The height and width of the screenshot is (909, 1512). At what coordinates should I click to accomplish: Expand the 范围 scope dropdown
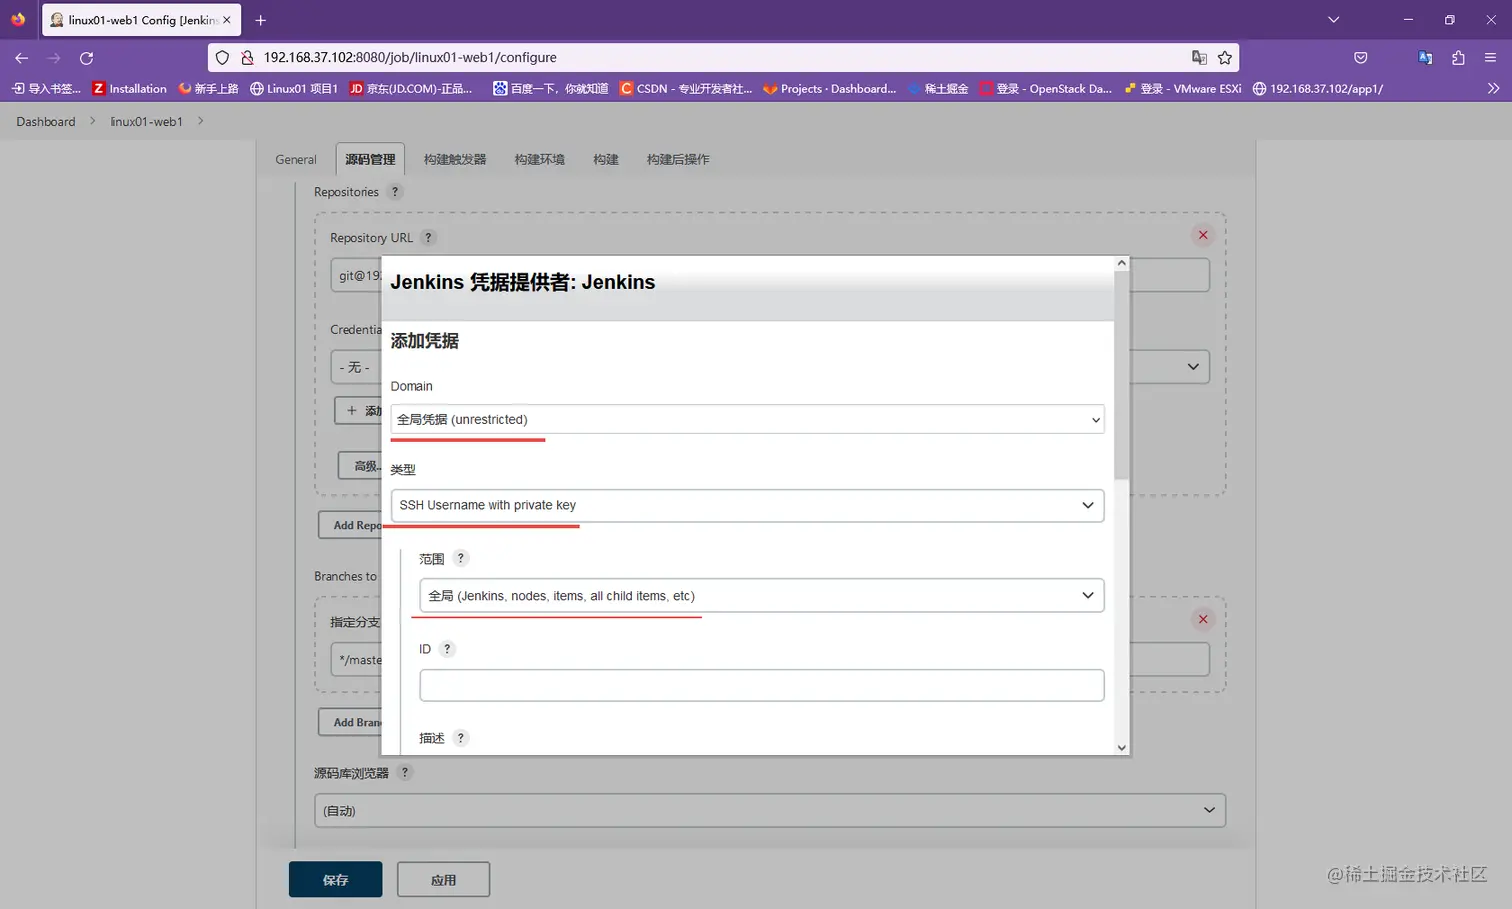(761, 595)
